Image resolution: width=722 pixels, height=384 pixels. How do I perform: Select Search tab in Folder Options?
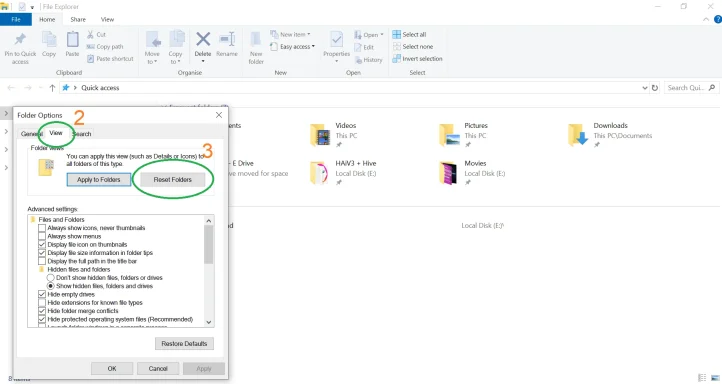82,134
